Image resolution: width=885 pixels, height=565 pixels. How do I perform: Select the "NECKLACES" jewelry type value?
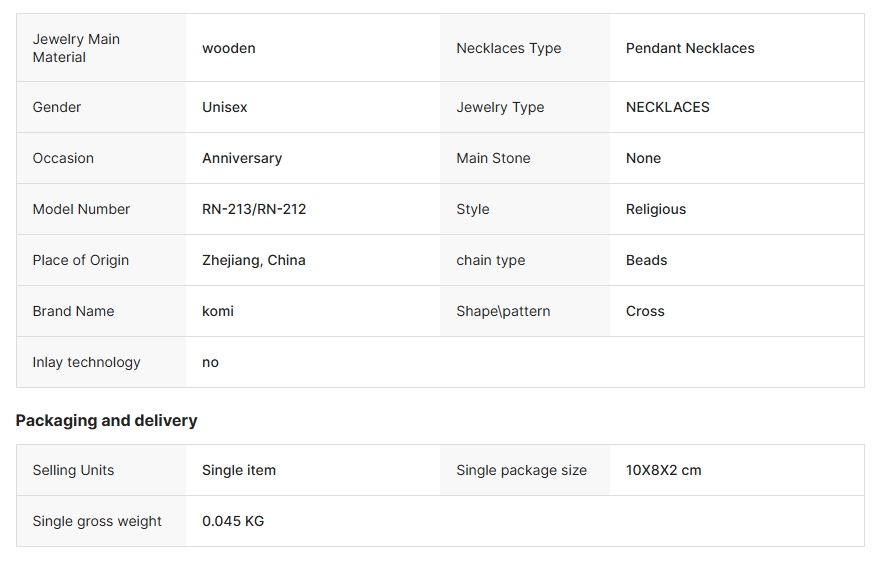[x=667, y=107]
